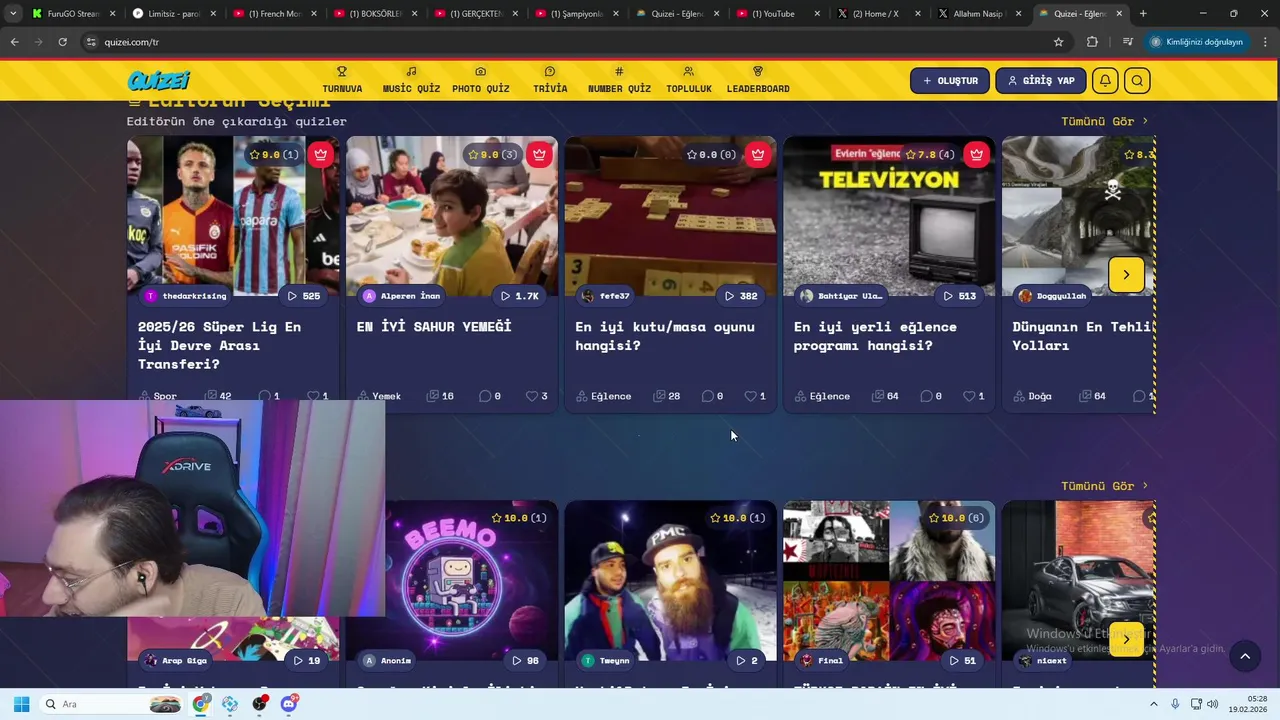The height and width of the screenshot is (720, 1280).
Task: Open author Alperen İnan profile
Action: 402,296
